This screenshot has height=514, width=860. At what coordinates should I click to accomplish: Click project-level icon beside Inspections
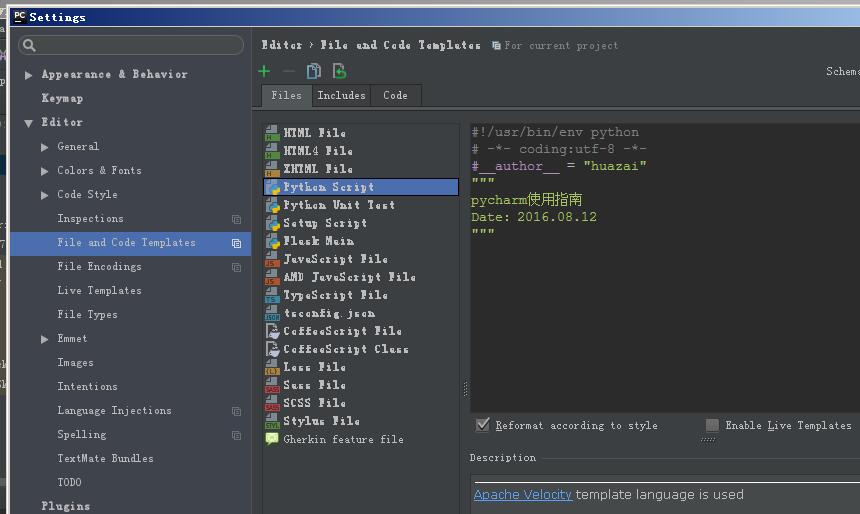236,219
